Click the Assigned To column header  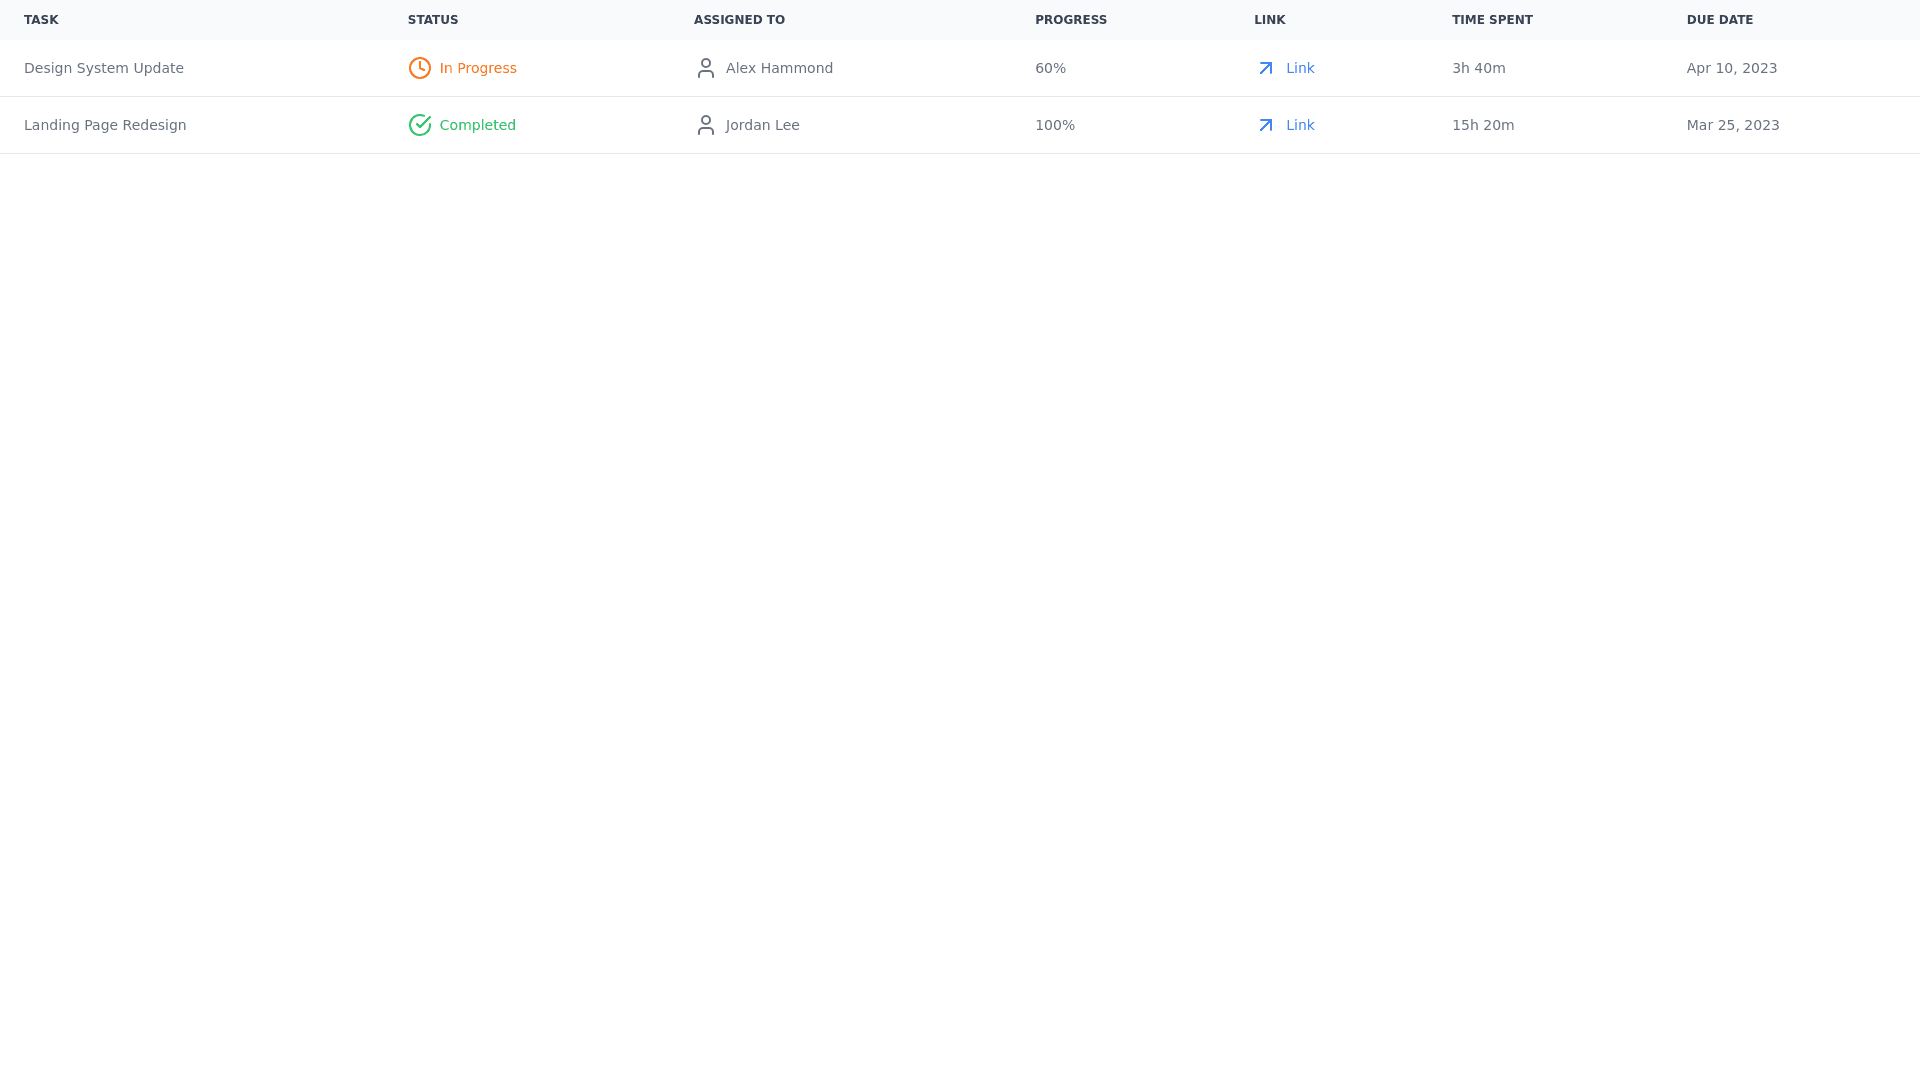coord(739,20)
